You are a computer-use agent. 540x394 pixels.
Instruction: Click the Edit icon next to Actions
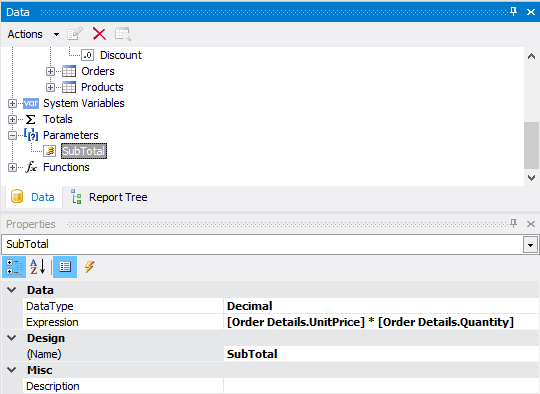click(75, 34)
